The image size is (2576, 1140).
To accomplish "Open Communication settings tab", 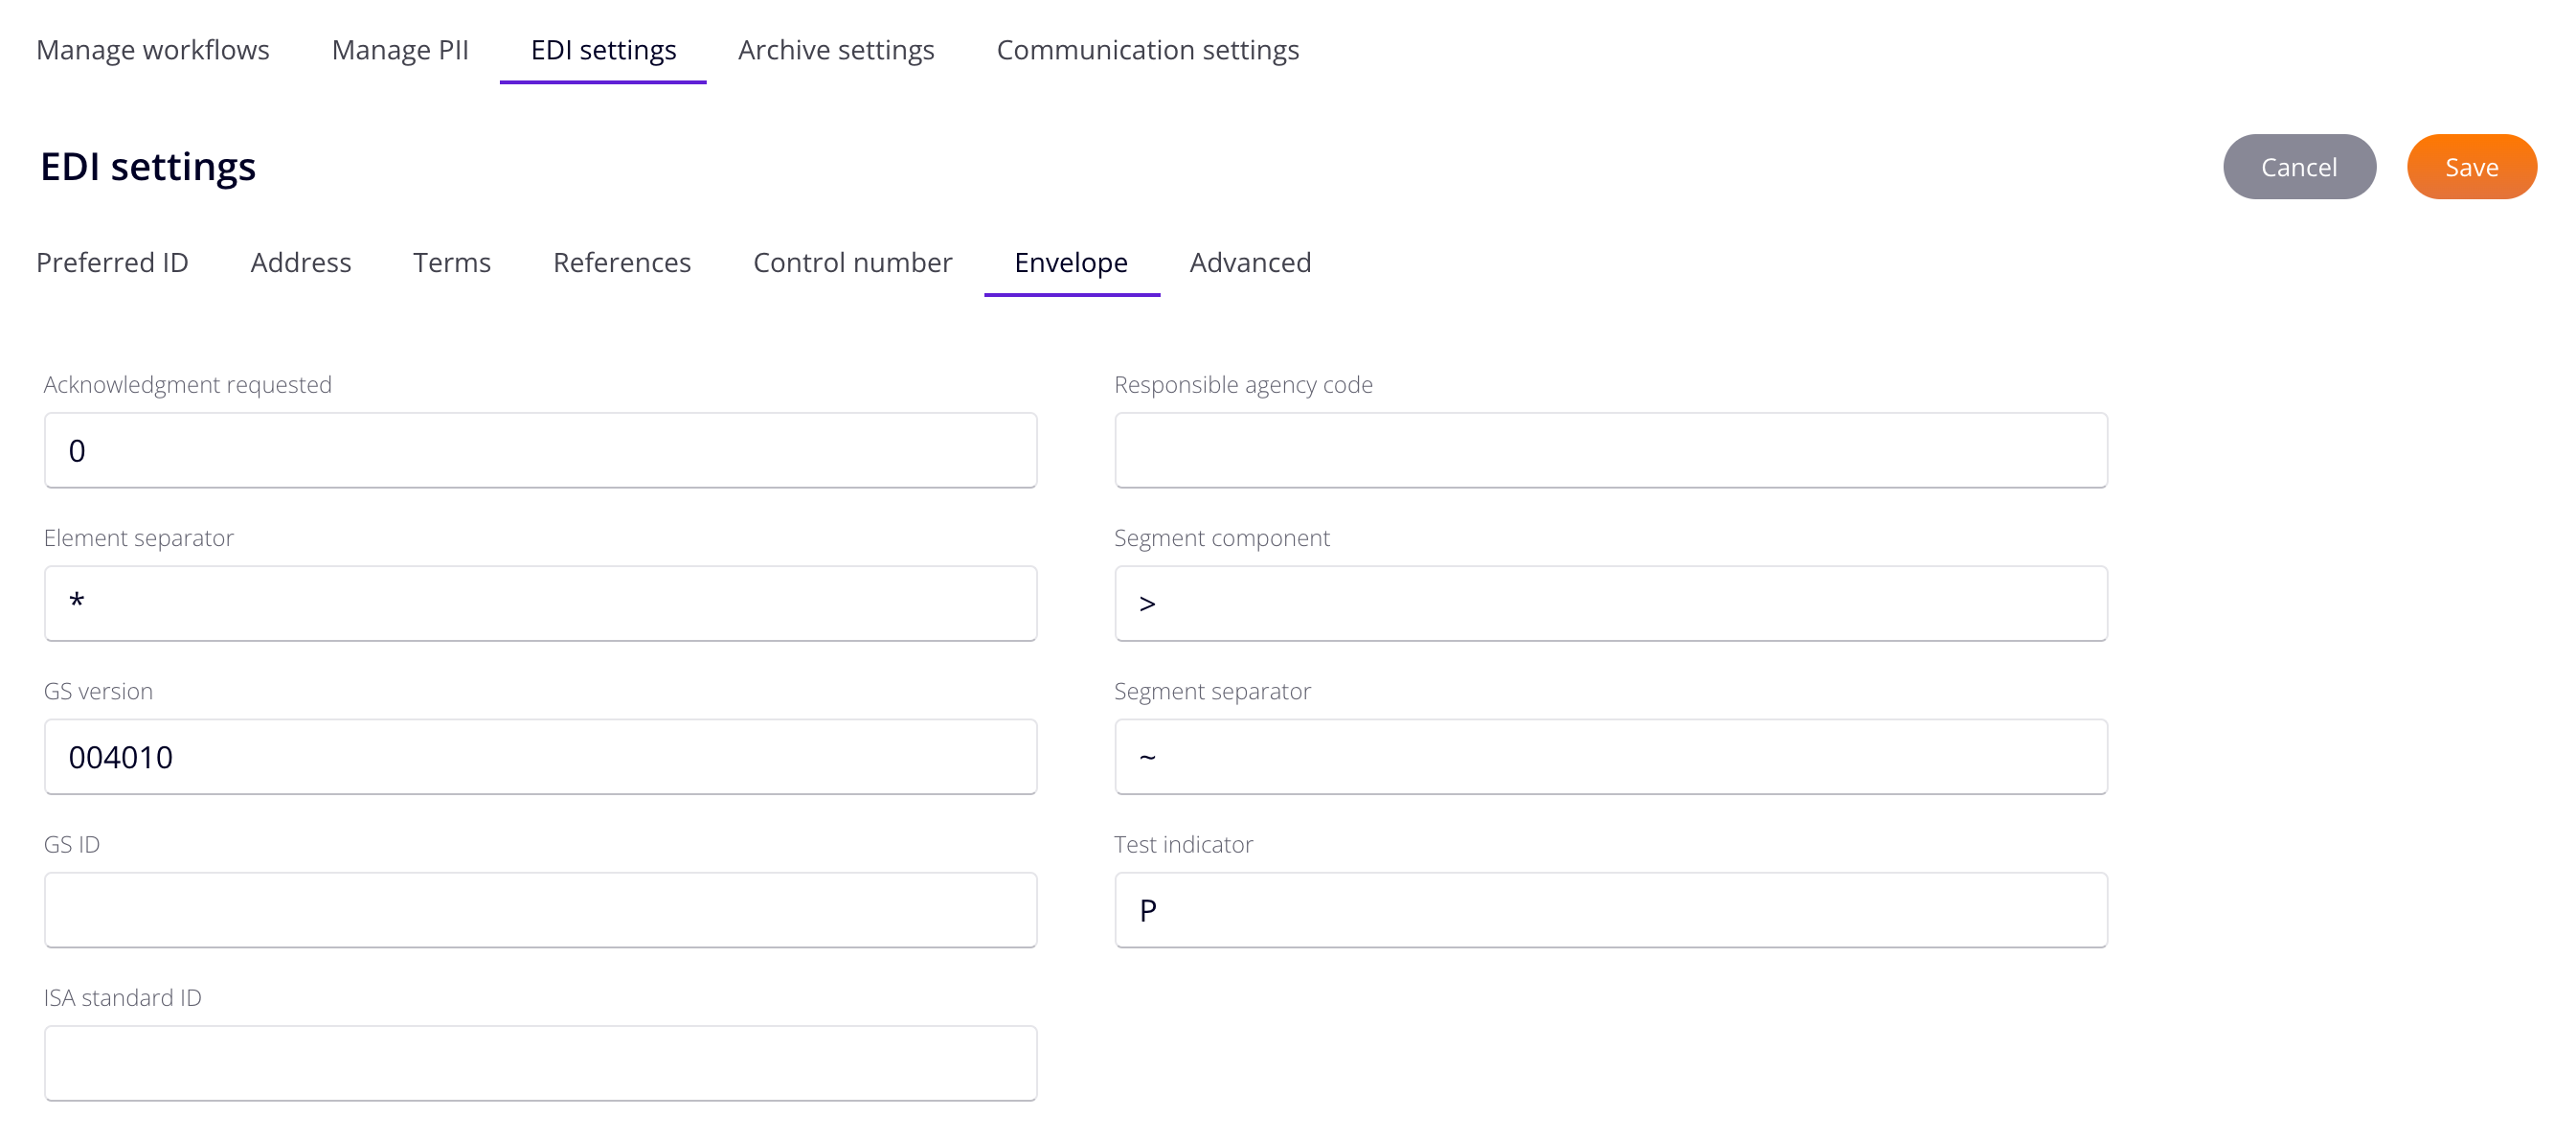I will point(1147,50).
